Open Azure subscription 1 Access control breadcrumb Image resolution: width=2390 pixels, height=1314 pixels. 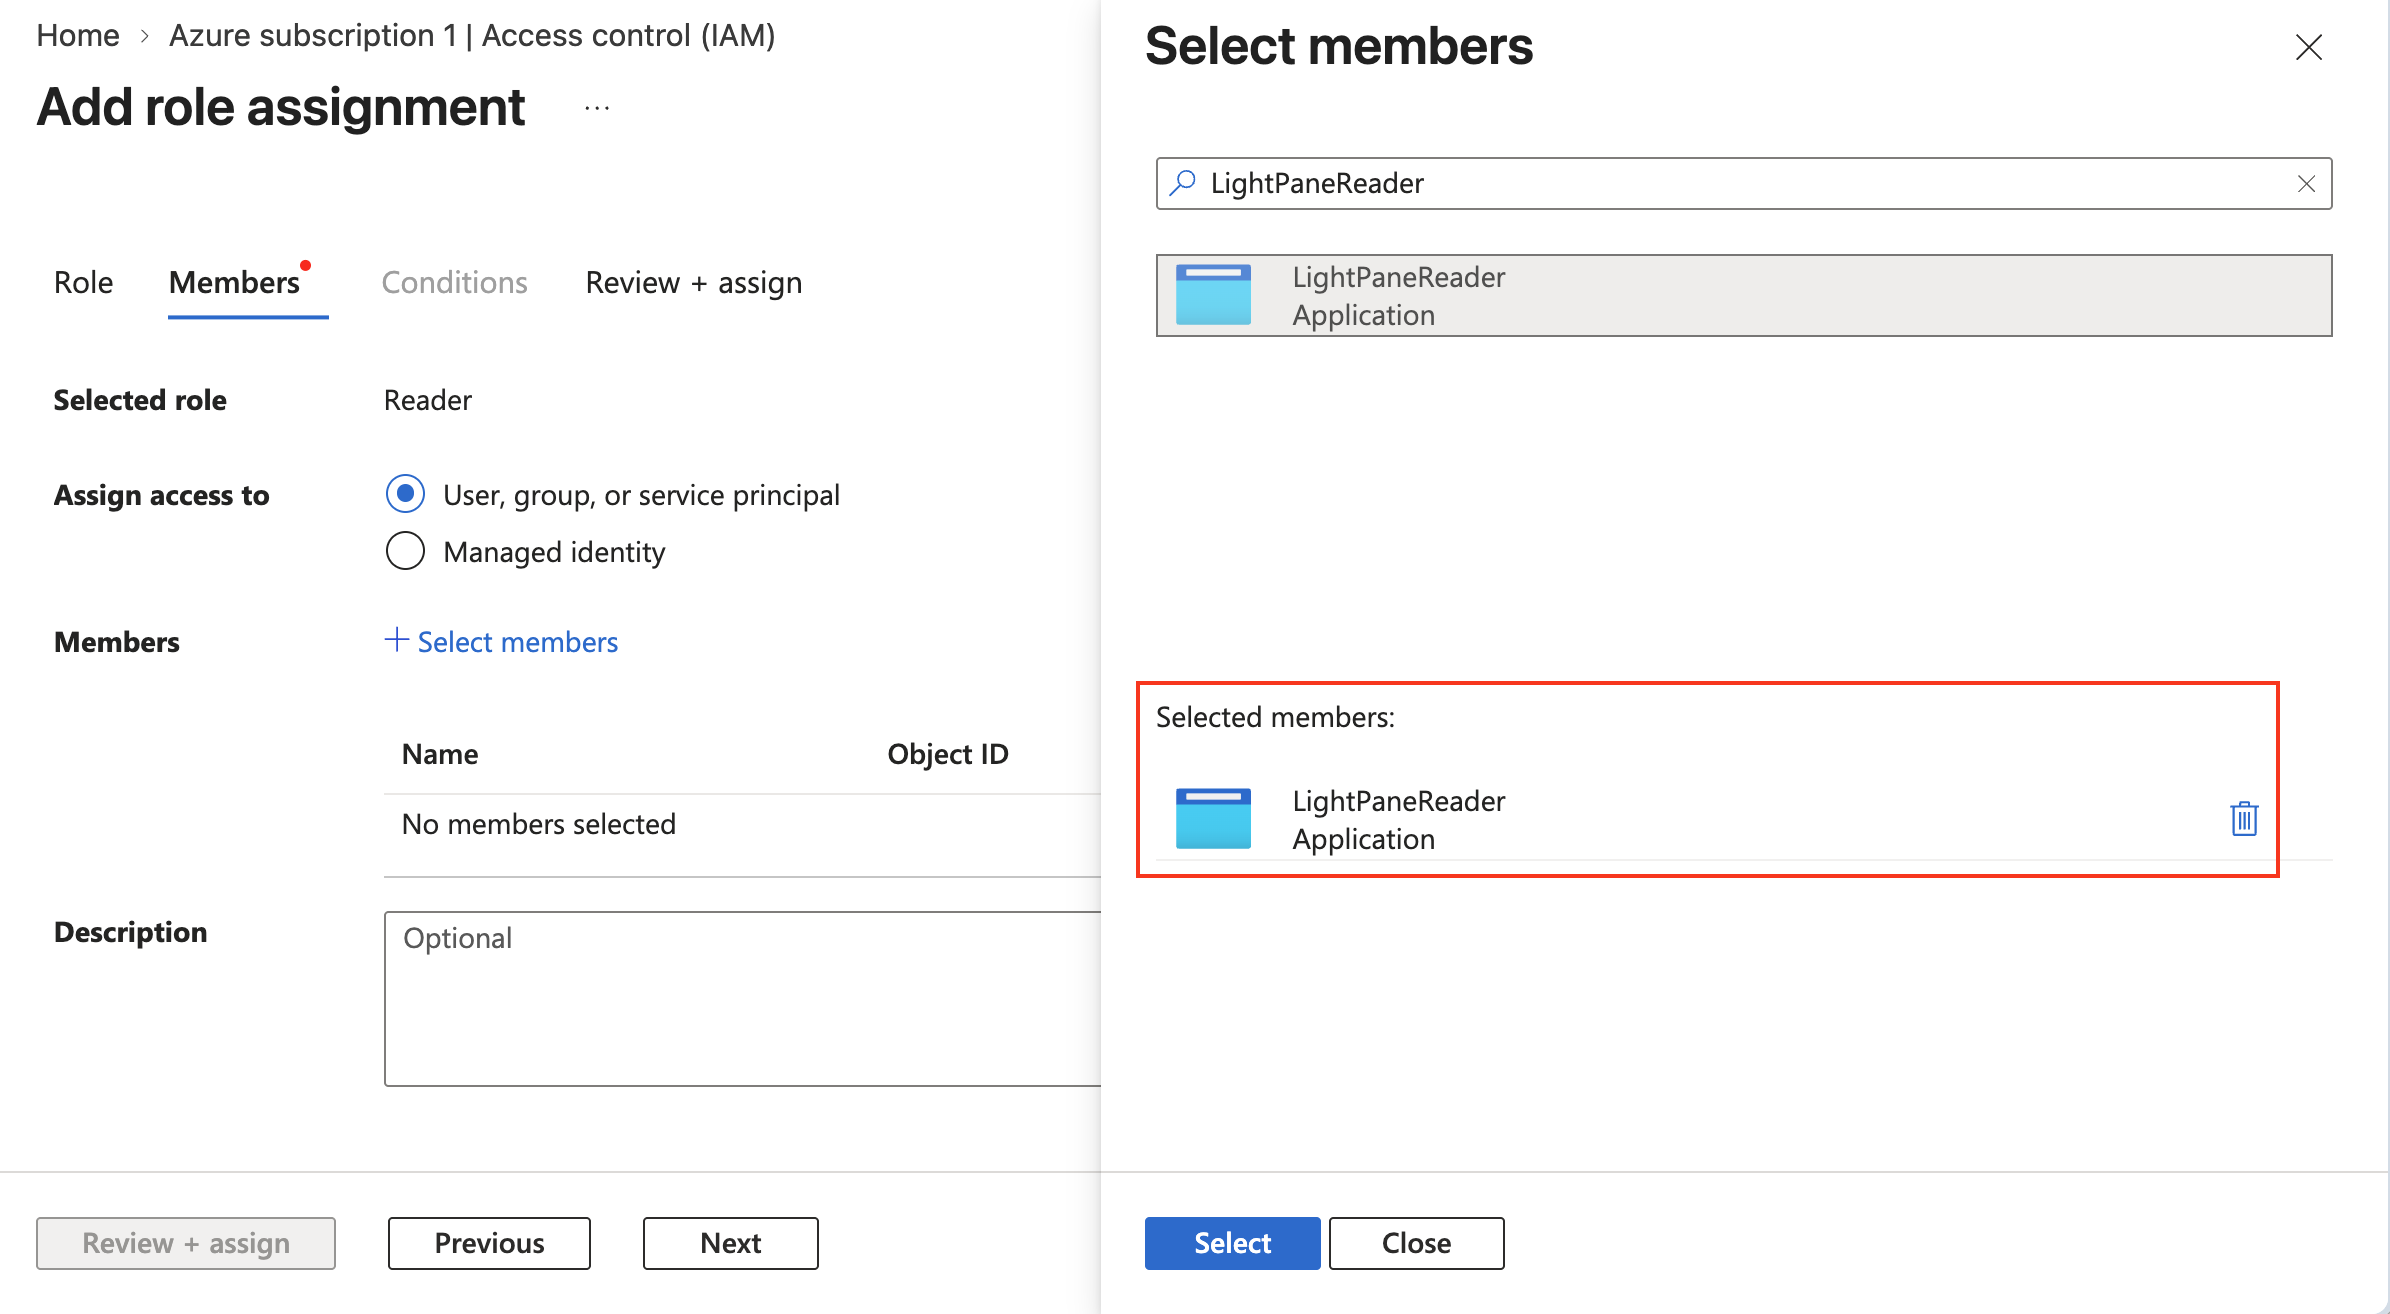point(472,36)
